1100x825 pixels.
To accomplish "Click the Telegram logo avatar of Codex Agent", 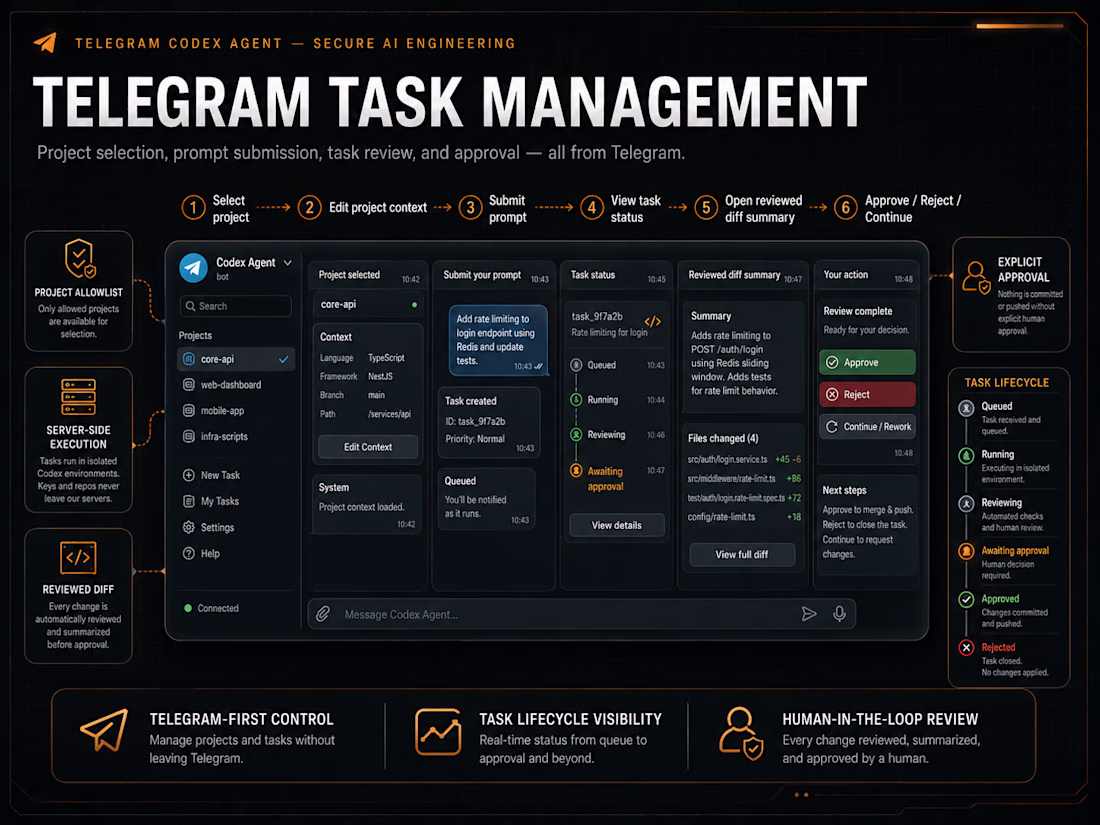I will [x=194, y=268].
